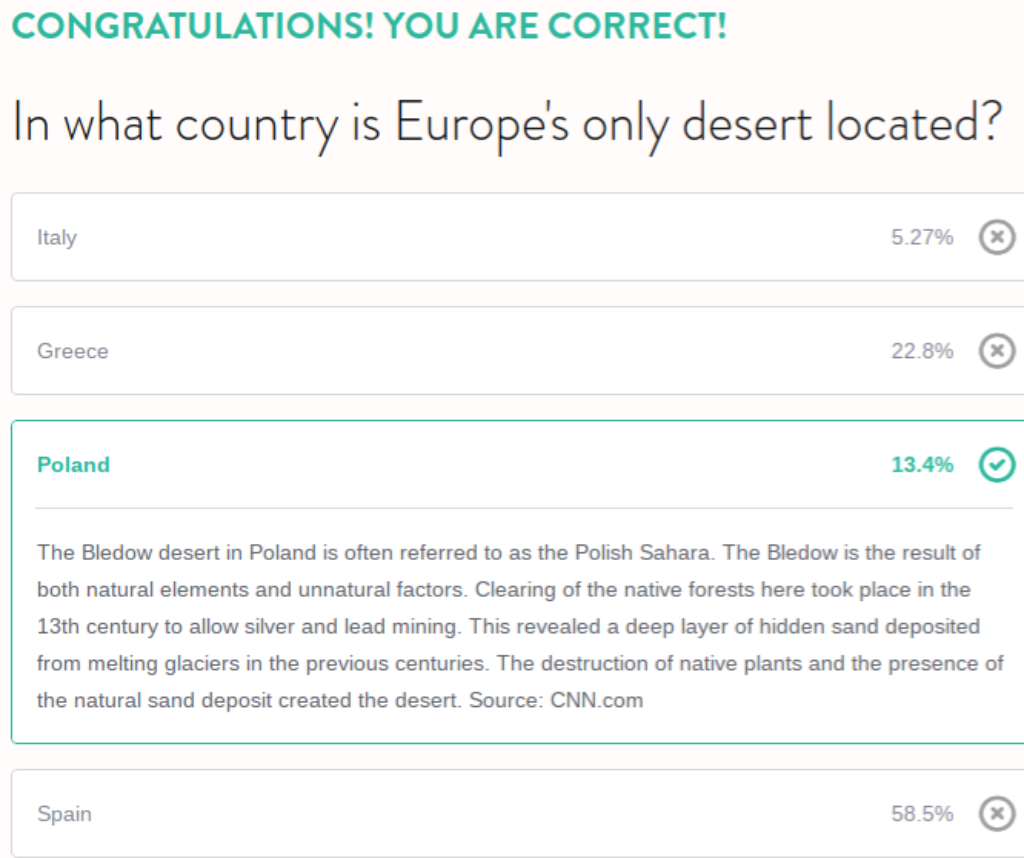Select the Spain answer option

(x=64, y=814)
